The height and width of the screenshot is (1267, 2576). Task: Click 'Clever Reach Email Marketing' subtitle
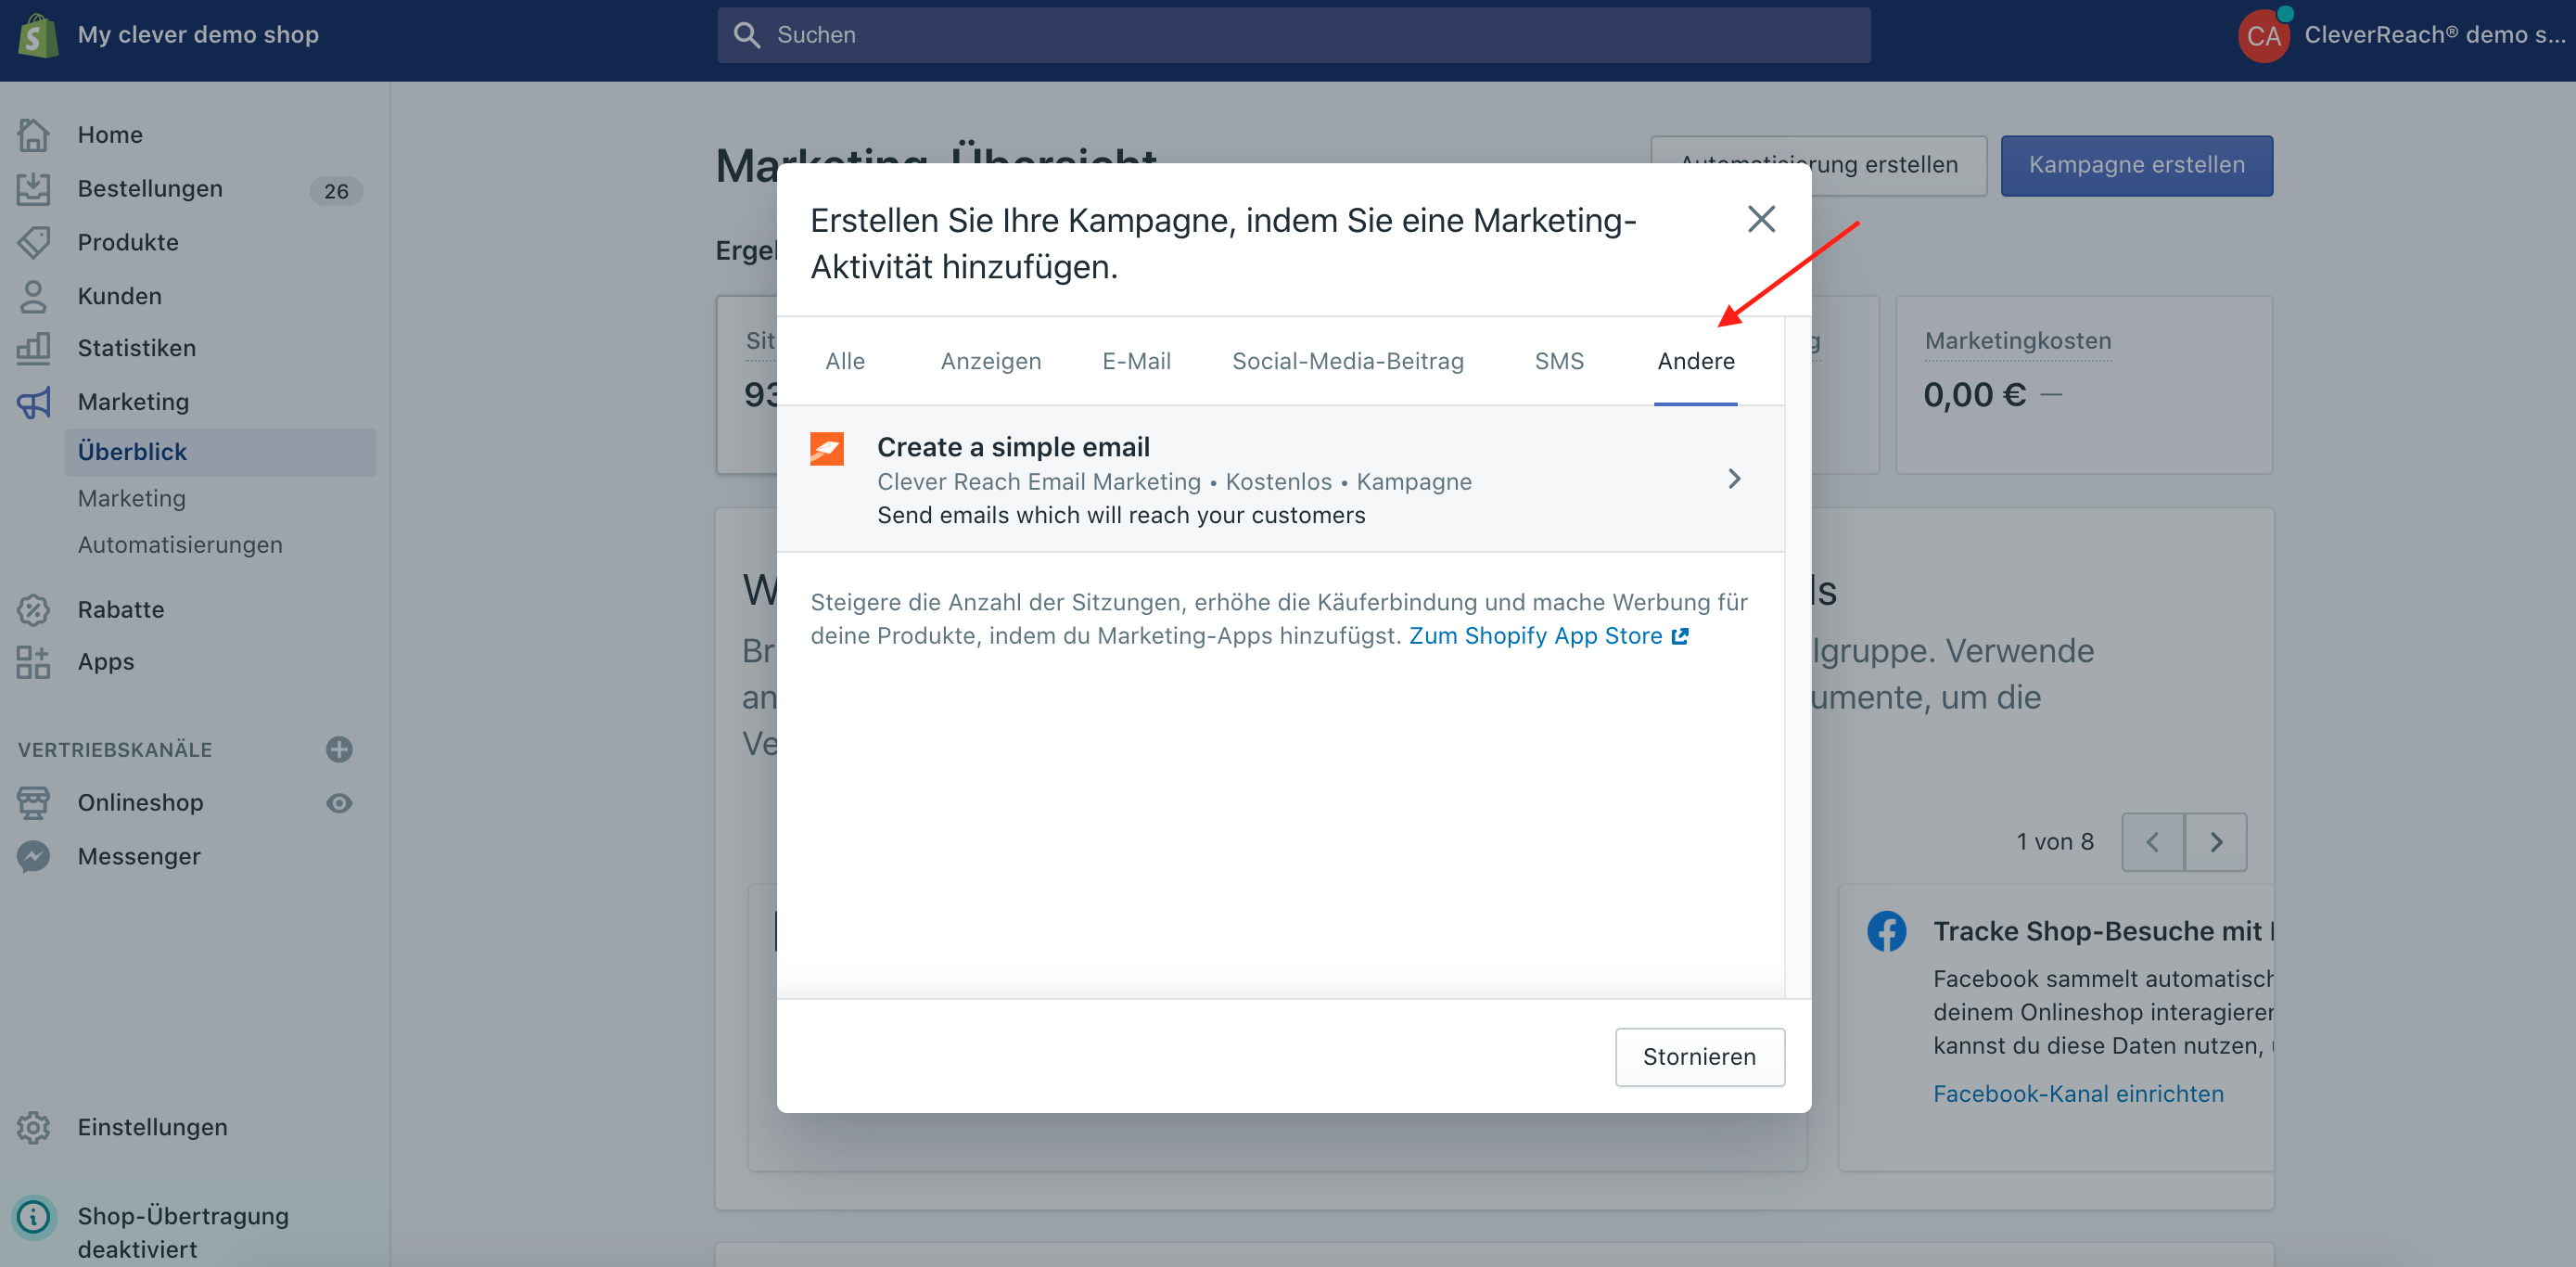coord(1039,482)
